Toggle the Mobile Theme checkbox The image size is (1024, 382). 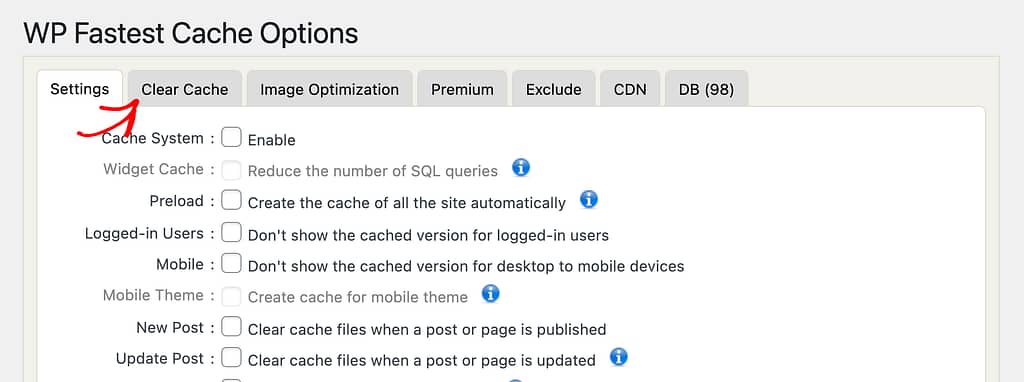click(x=231, y=296)
